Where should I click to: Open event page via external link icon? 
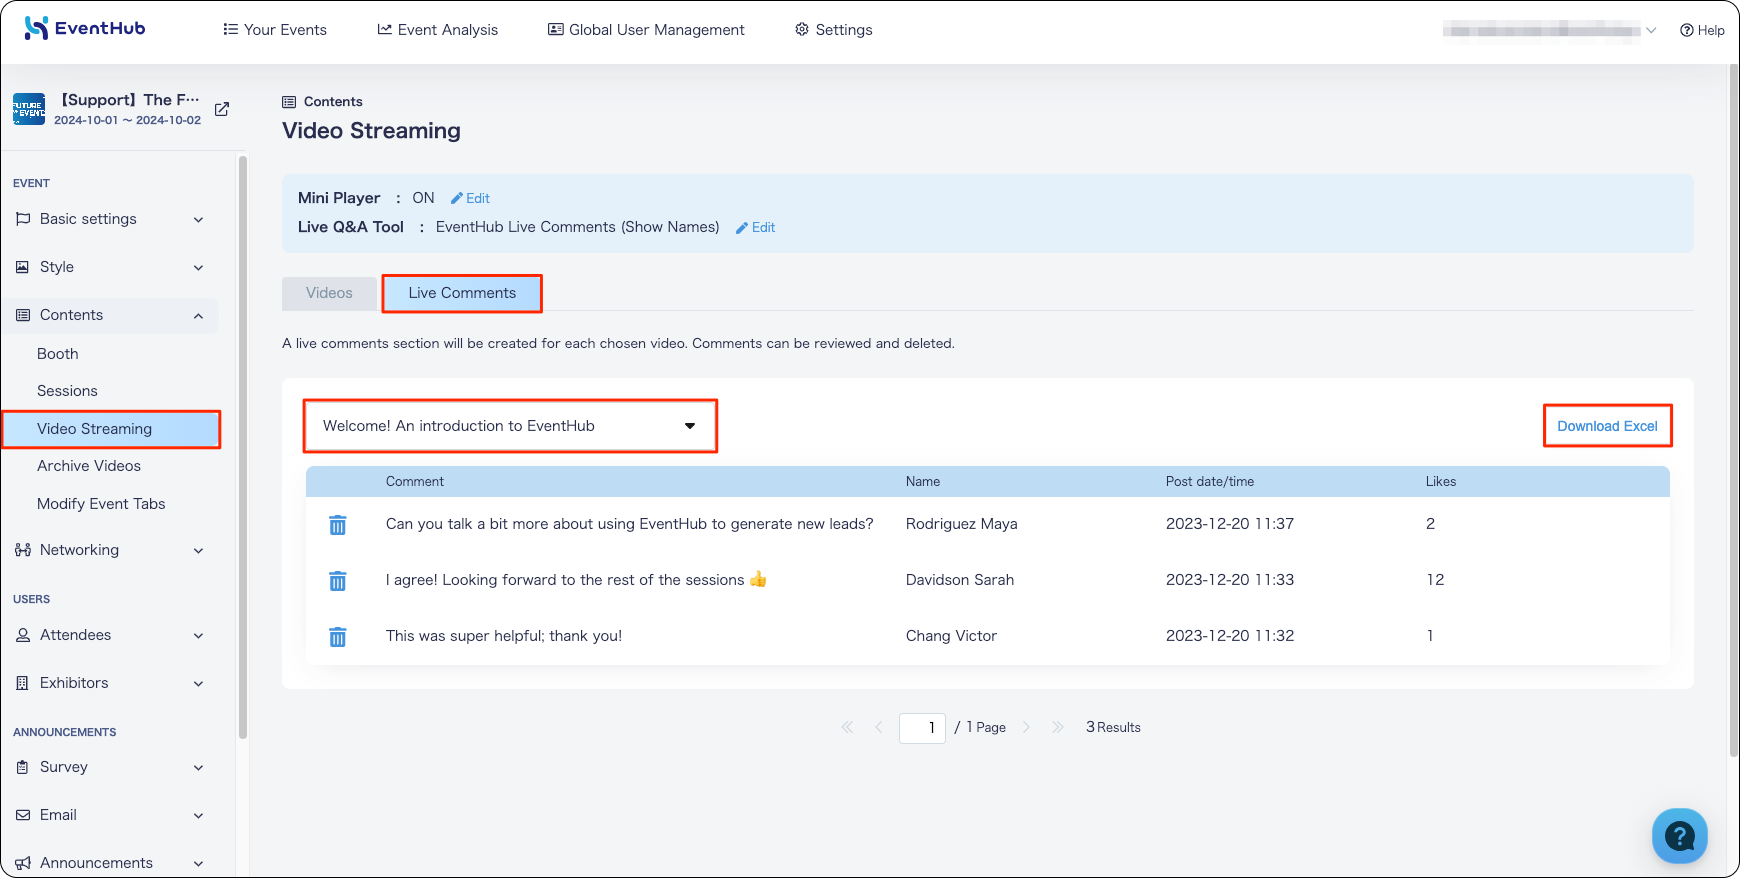point(222,109)
